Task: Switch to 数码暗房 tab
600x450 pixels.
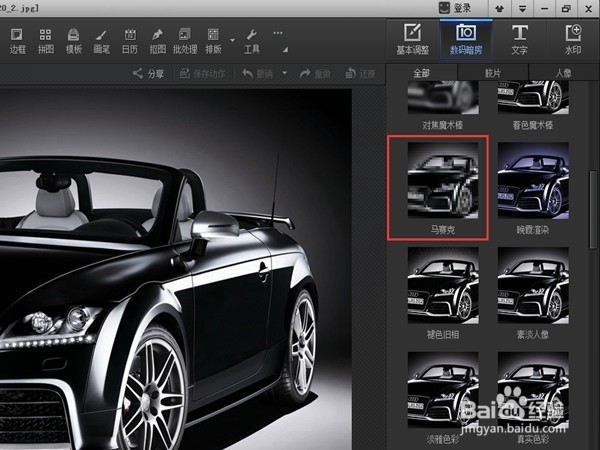Action: [x=466, y=39]
